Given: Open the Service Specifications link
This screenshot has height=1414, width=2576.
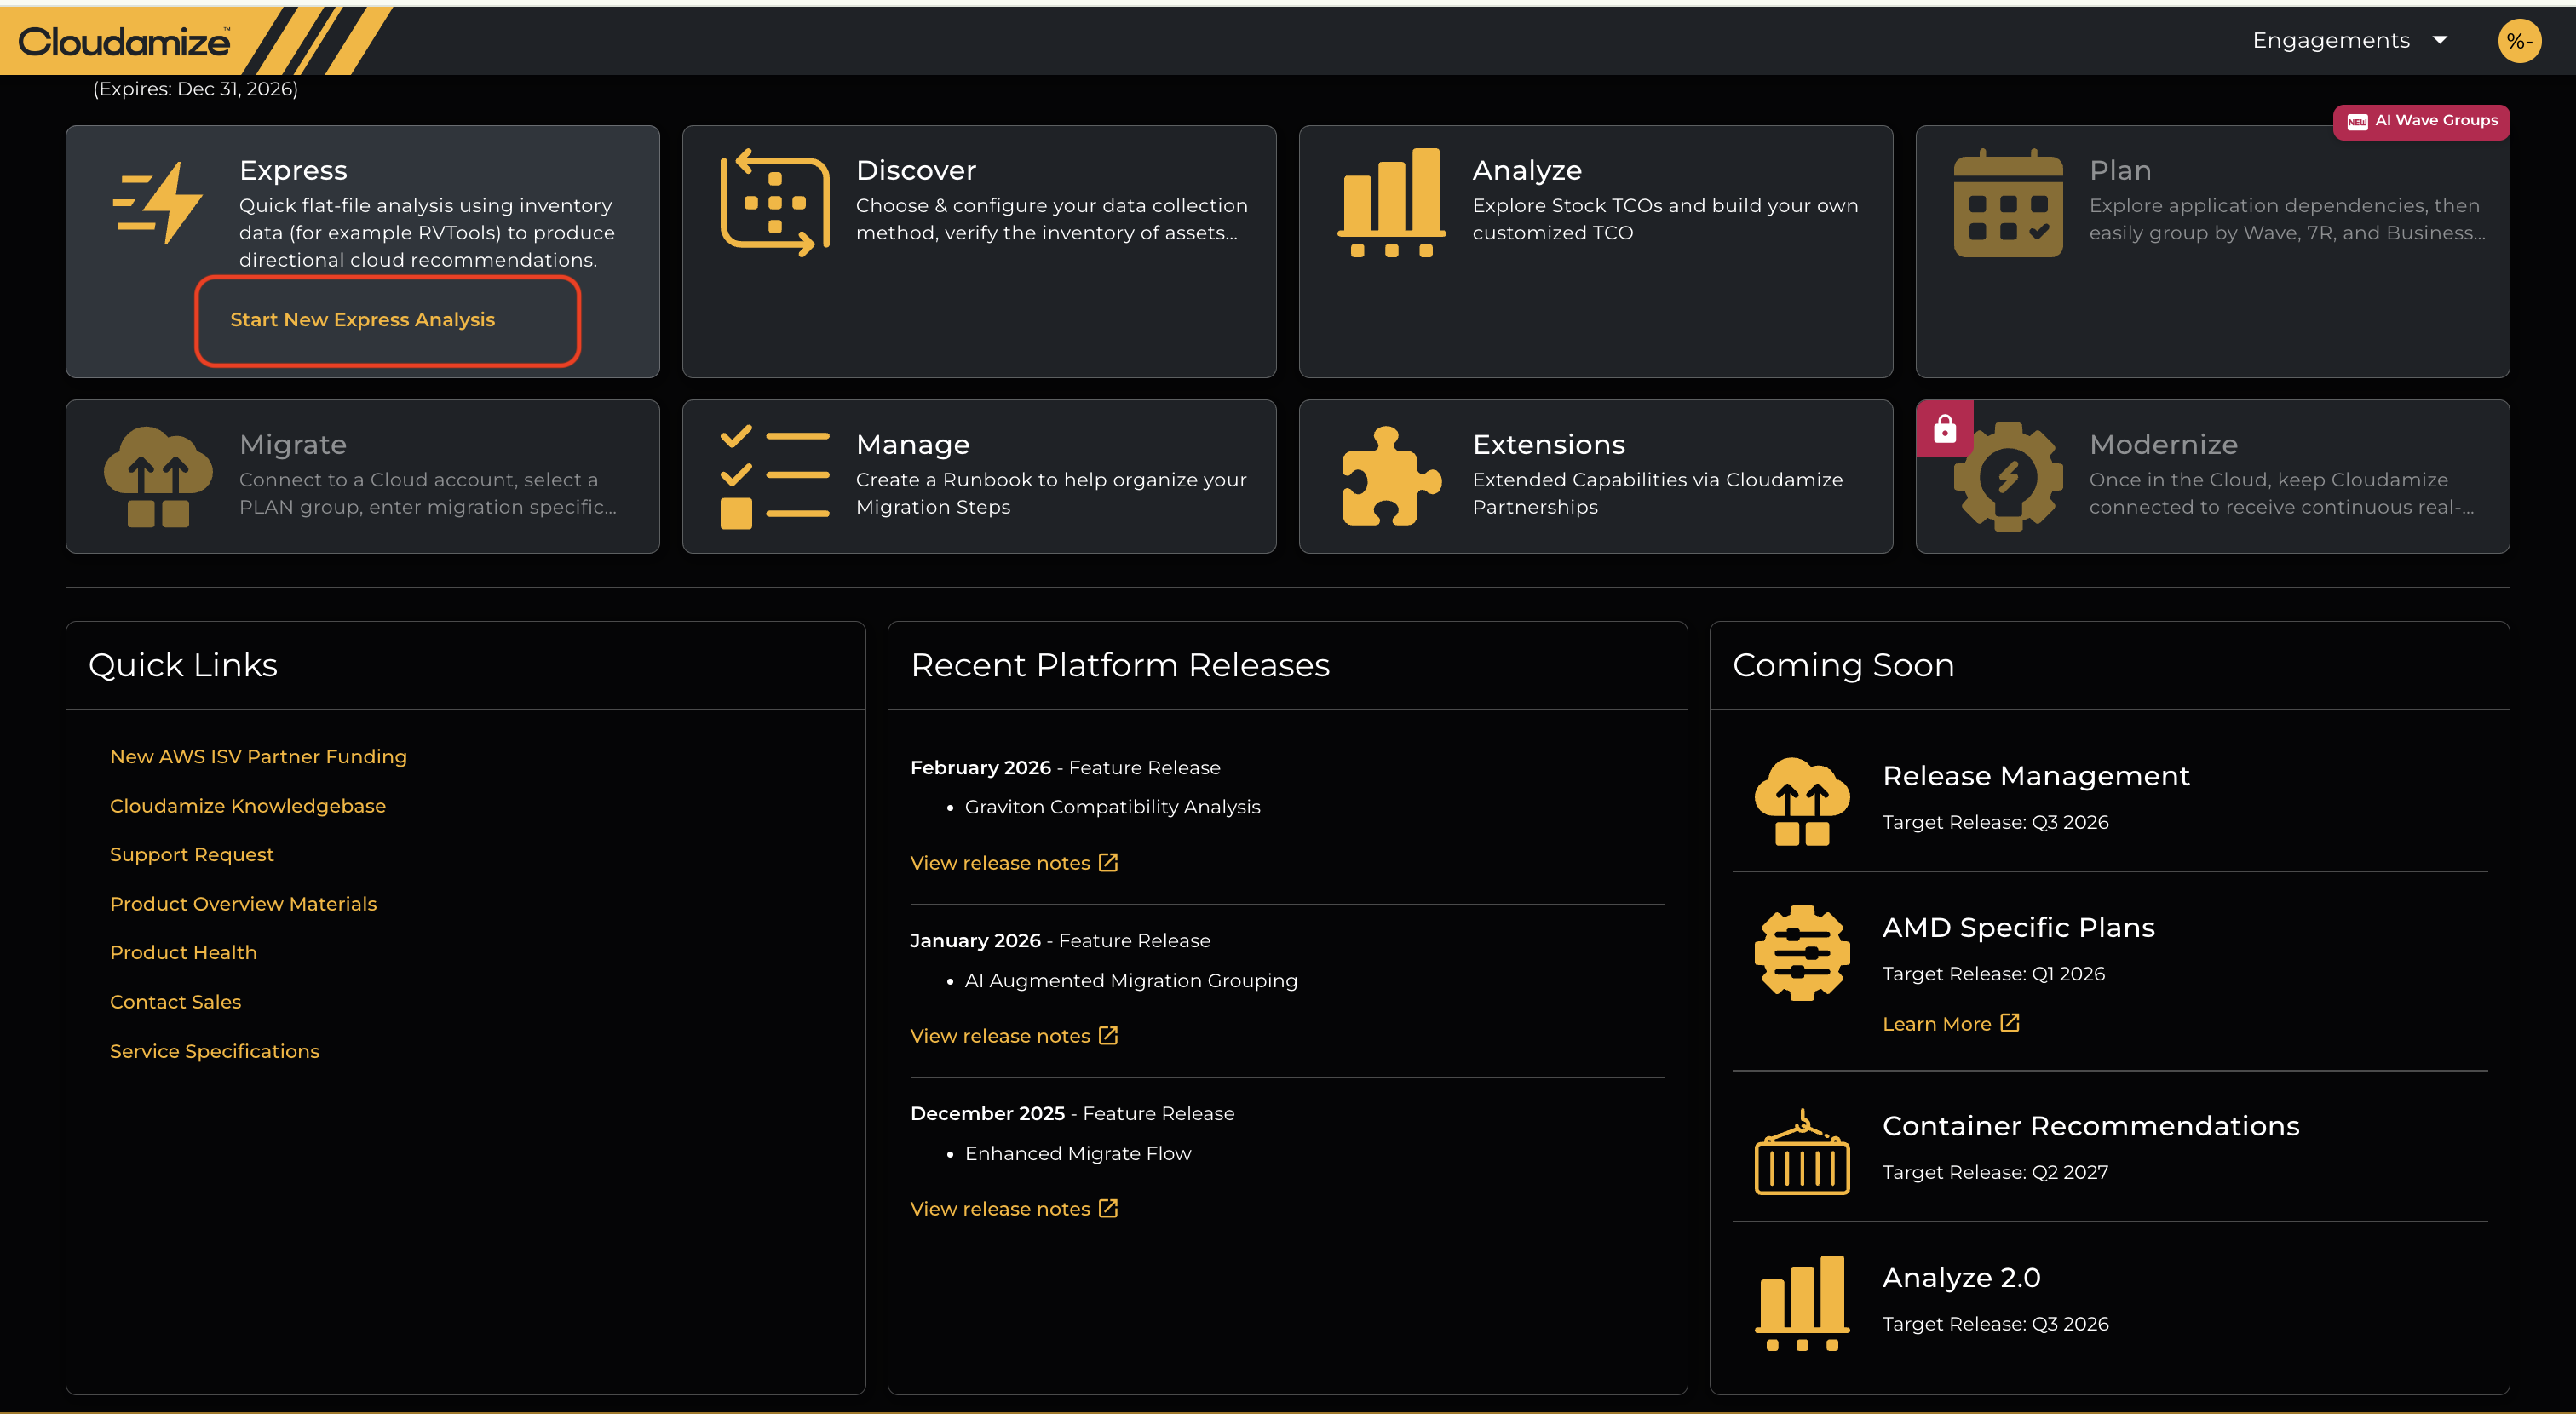Looking at the screenshot, I should tap(215, 1051).
